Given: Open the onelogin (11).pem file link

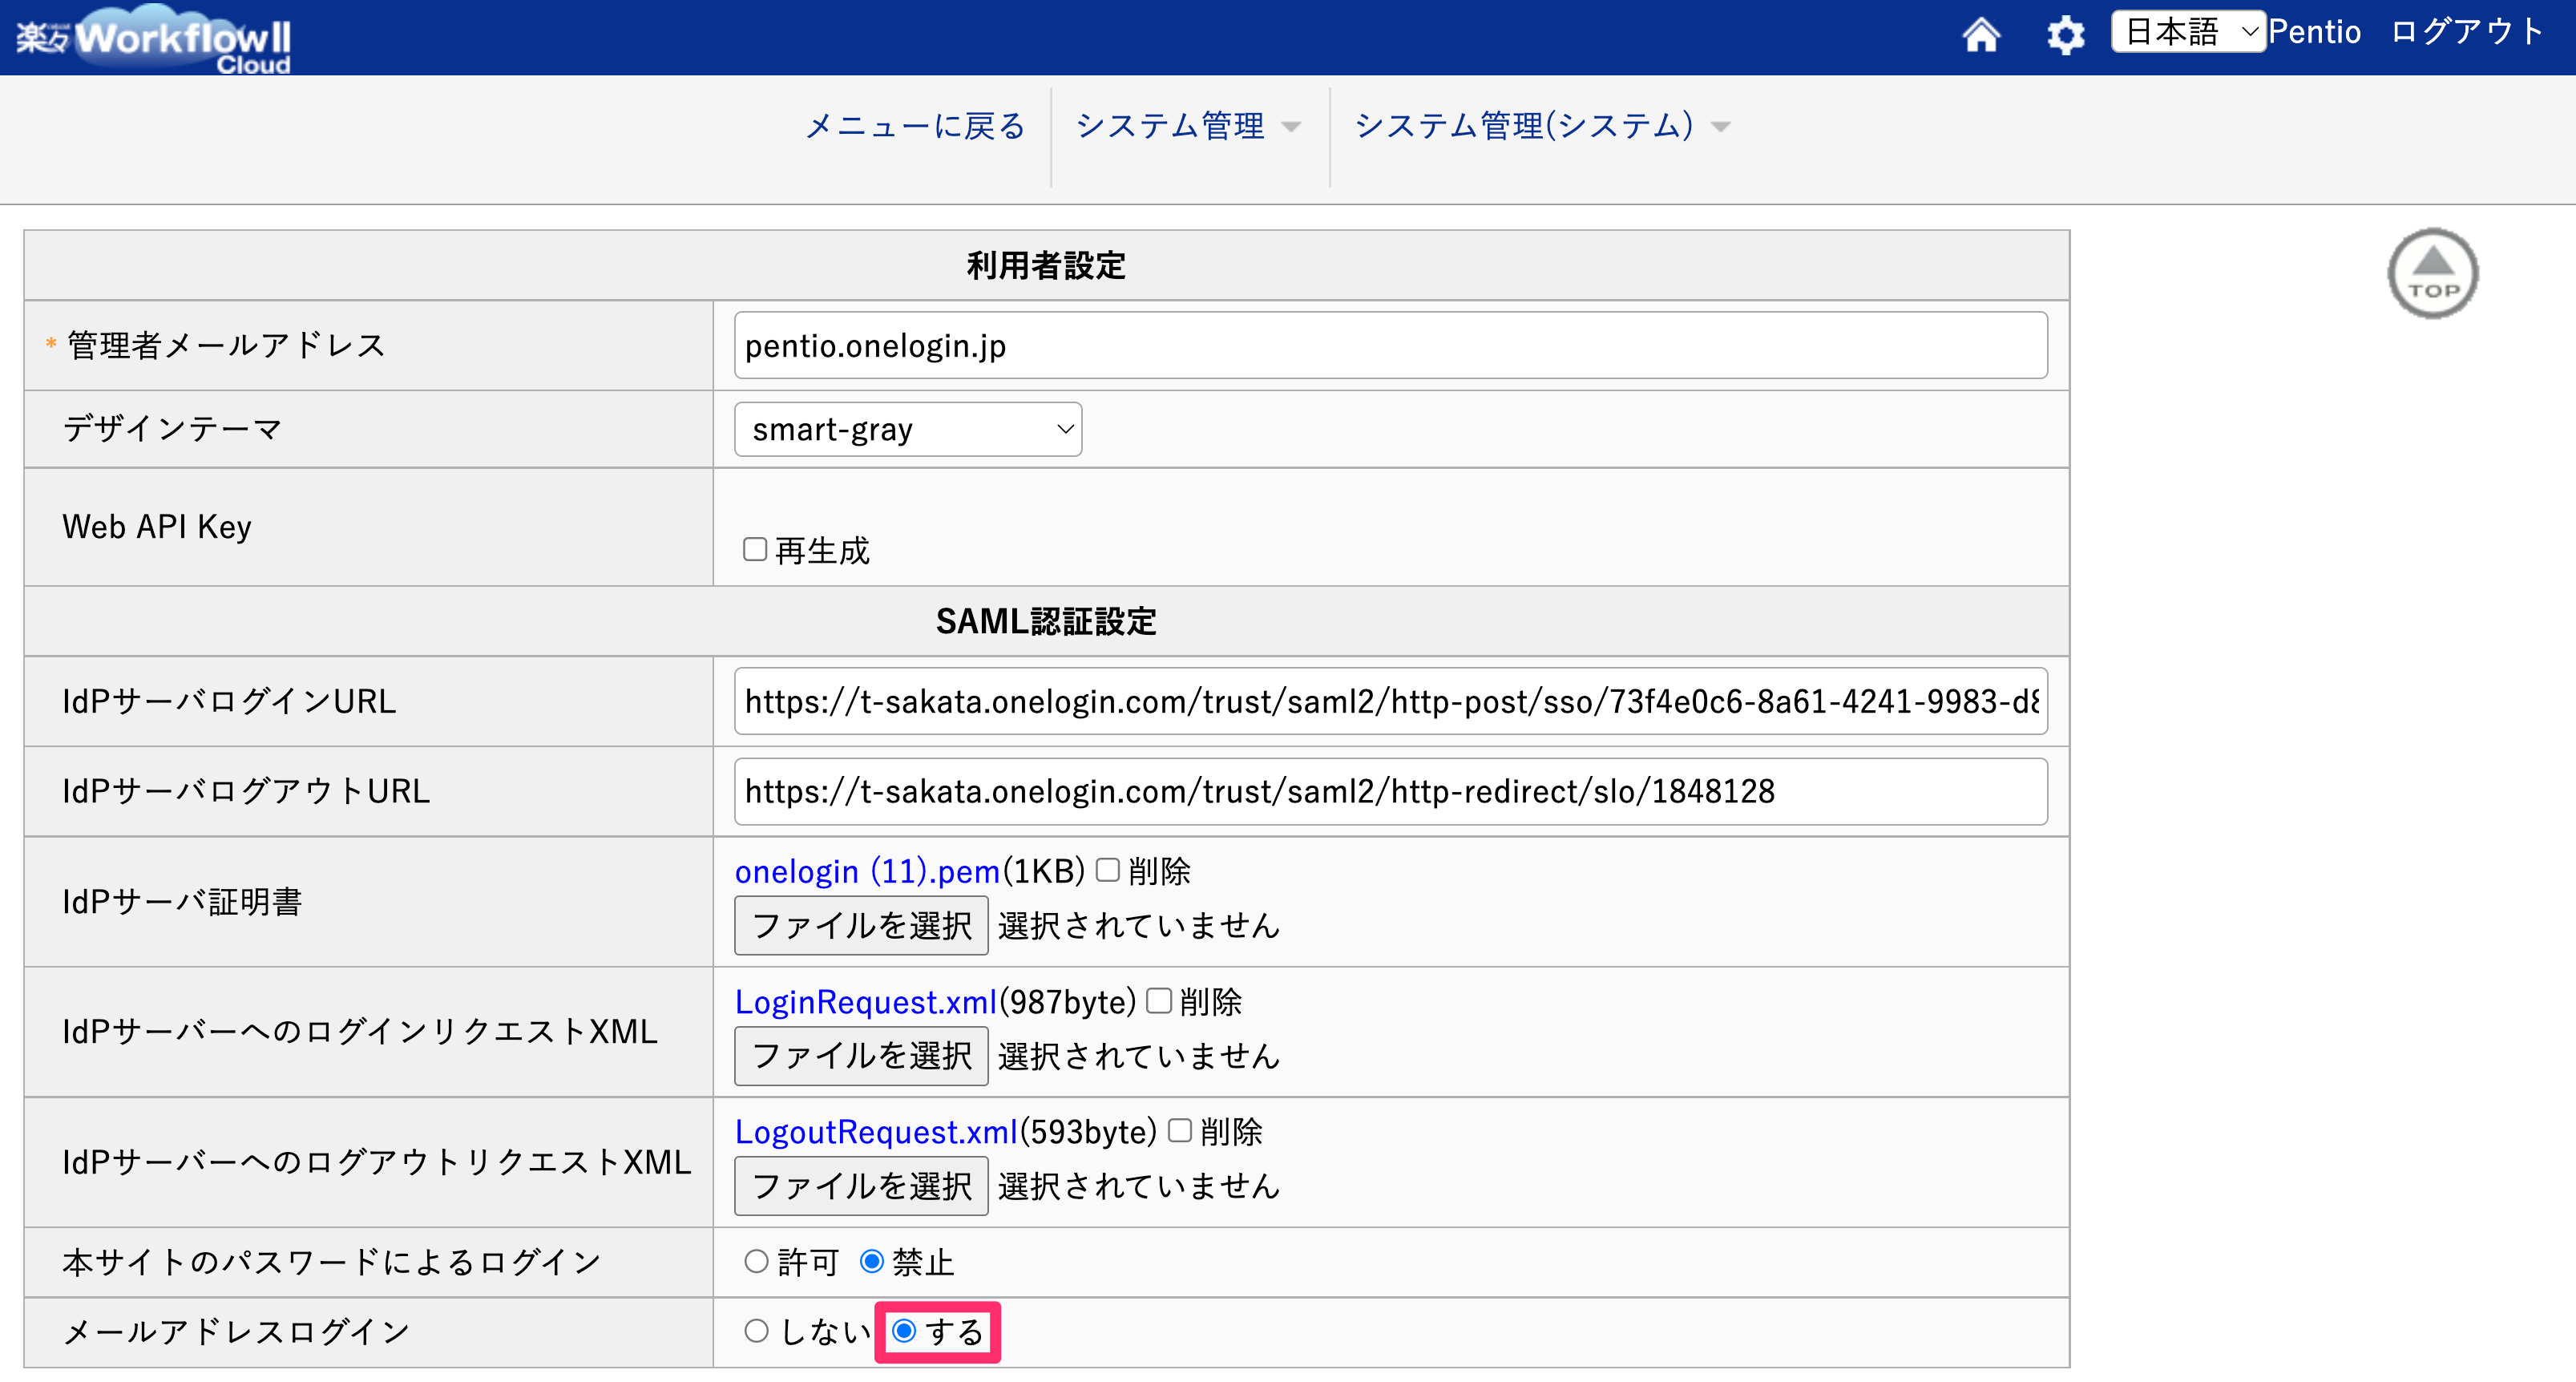Looking at the screenshot, I should (x=867, y=871).
